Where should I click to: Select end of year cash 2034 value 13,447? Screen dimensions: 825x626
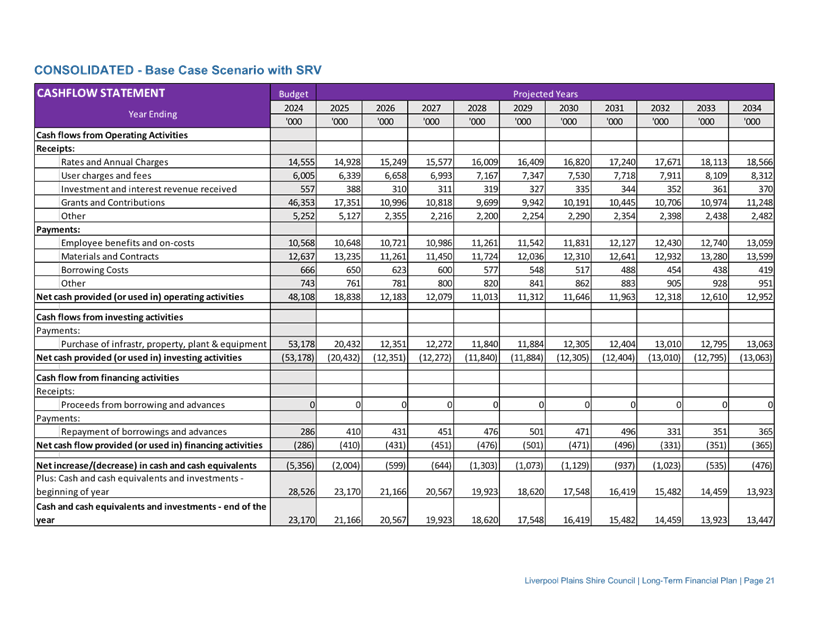759,520
